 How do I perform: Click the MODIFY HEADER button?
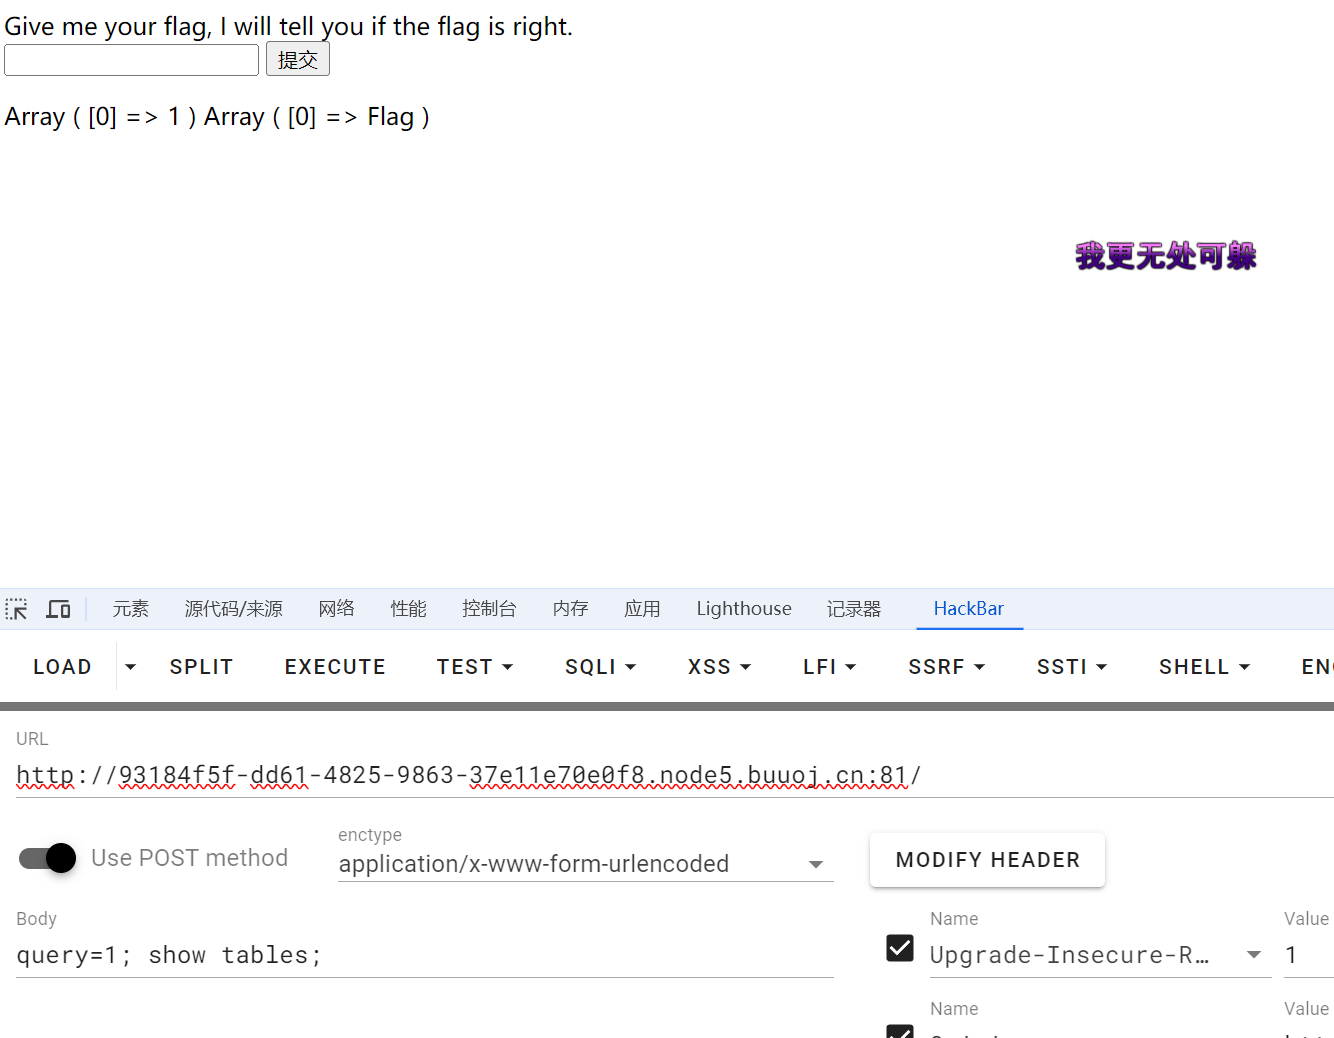coord(987,860)
